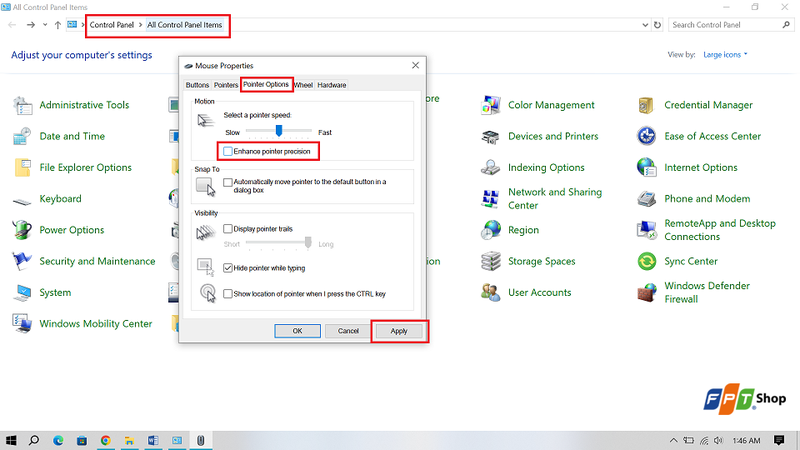Open the Action Center notification icon
The image size is (800, 450).
click(x=779, y=440)
